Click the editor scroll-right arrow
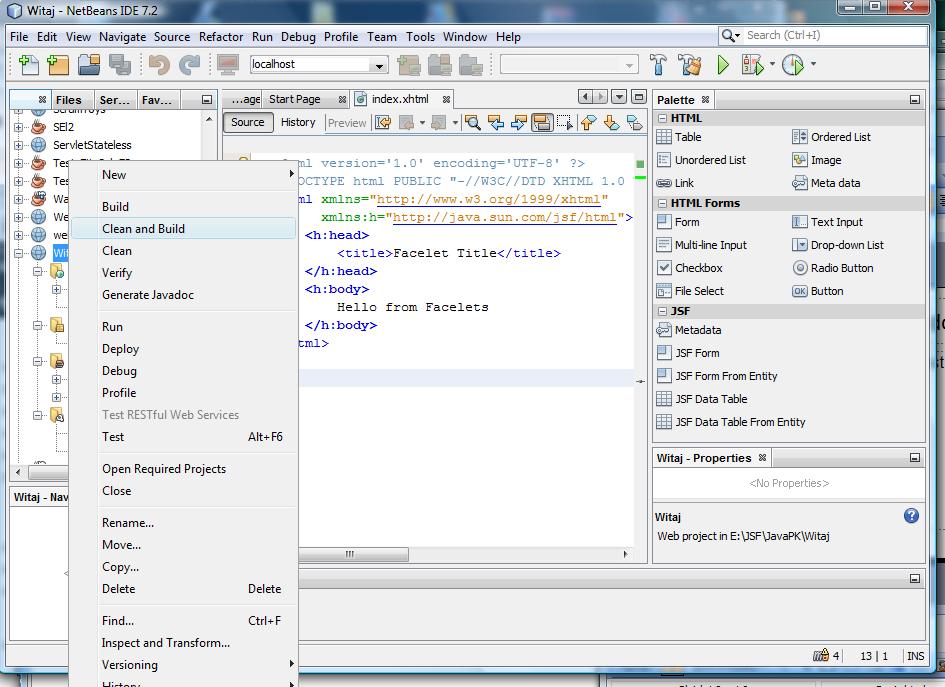 pyautogui.click(x=625, y=554)
